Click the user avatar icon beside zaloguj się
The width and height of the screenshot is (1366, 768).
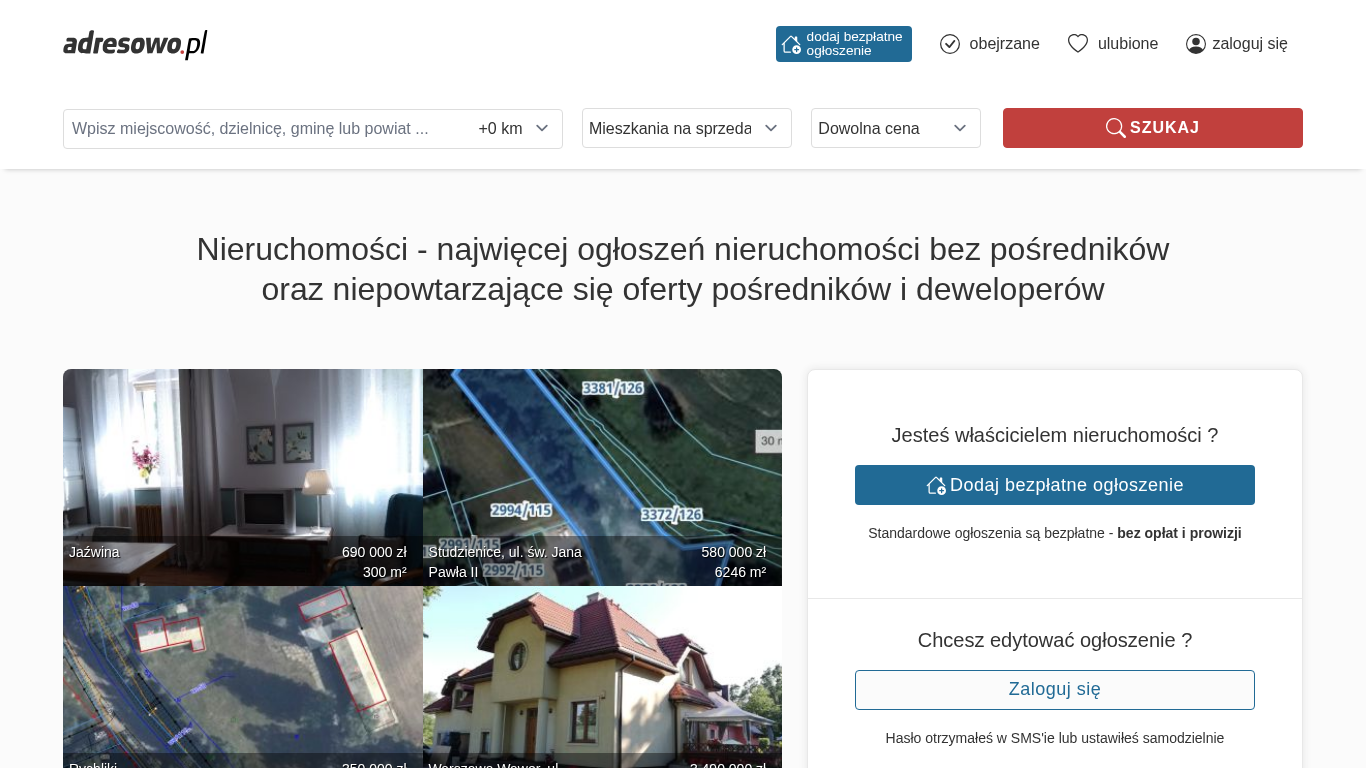[1195, 44]
